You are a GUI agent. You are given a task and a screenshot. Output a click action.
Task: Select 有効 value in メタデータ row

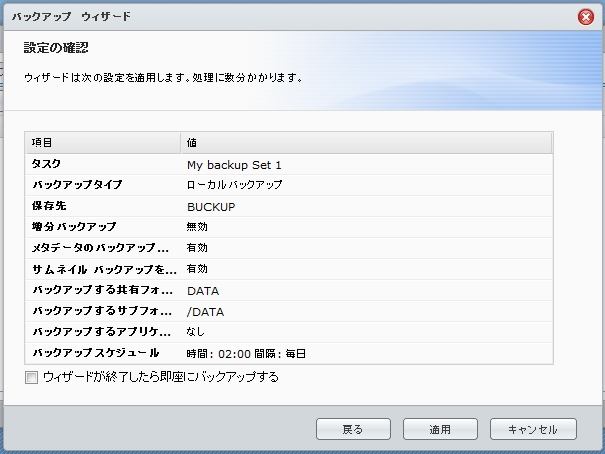(197, 248)
